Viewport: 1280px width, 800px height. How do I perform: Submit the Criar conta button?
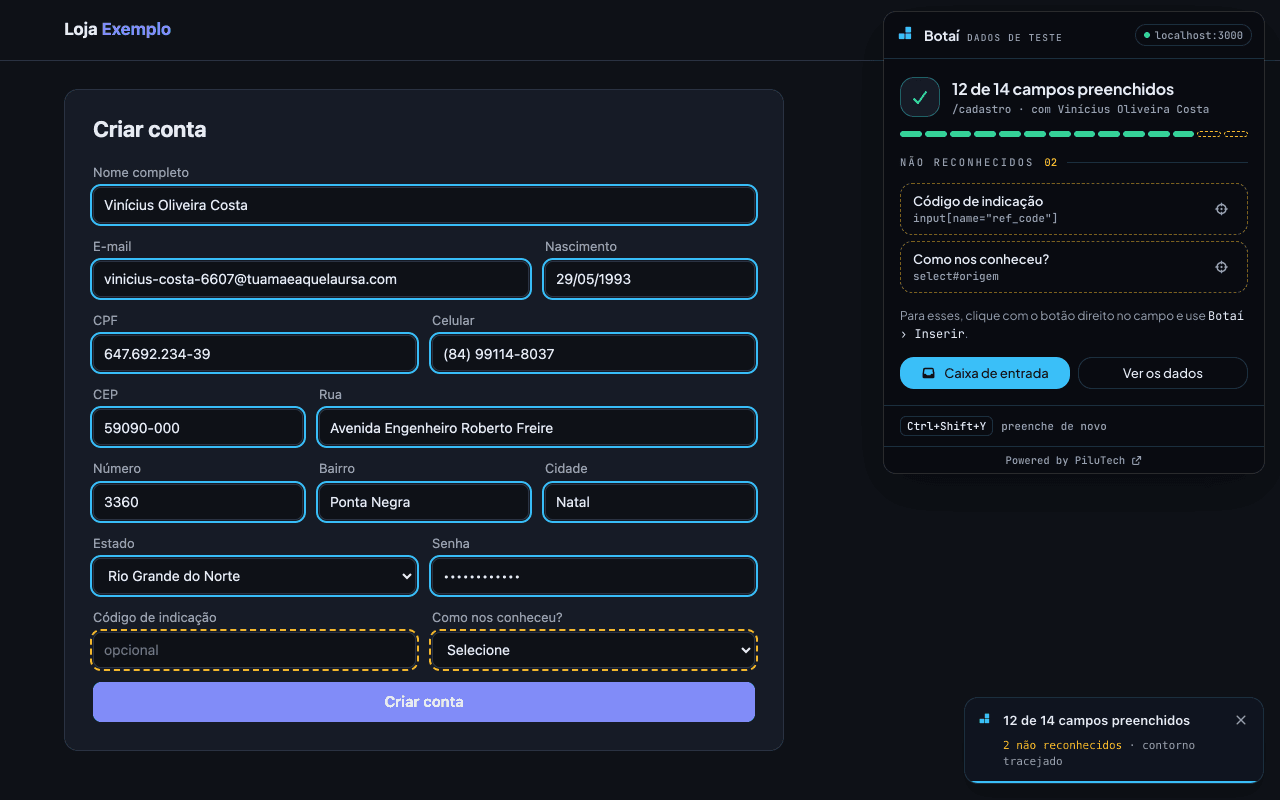tap(424, 702)
